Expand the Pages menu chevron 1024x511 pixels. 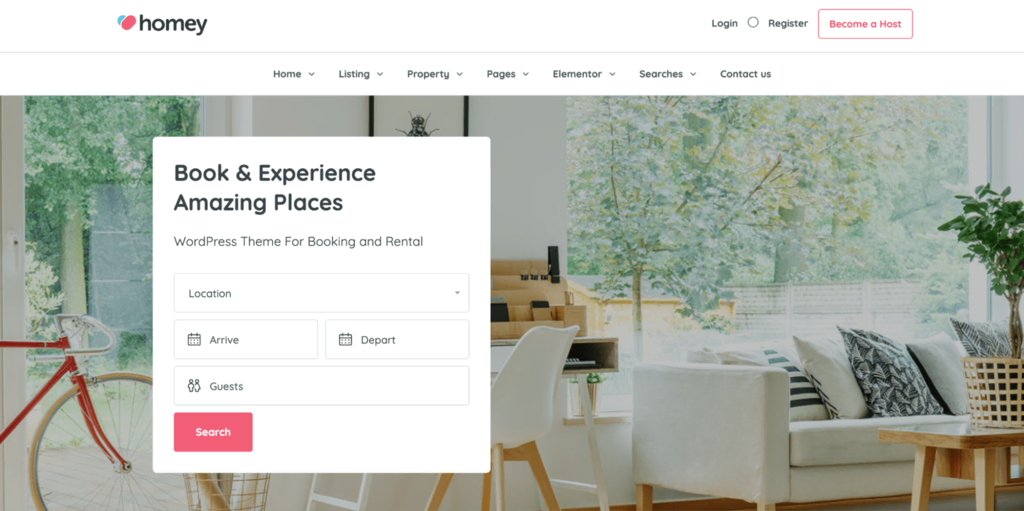[x=526, y=74]
